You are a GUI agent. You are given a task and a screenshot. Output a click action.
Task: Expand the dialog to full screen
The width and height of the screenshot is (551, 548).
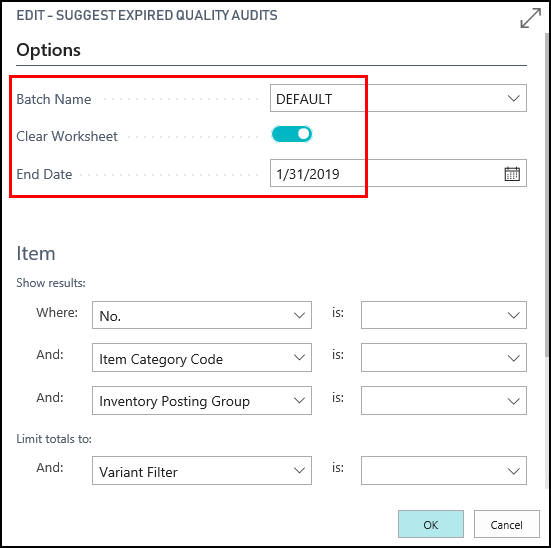tap(530, 18)
